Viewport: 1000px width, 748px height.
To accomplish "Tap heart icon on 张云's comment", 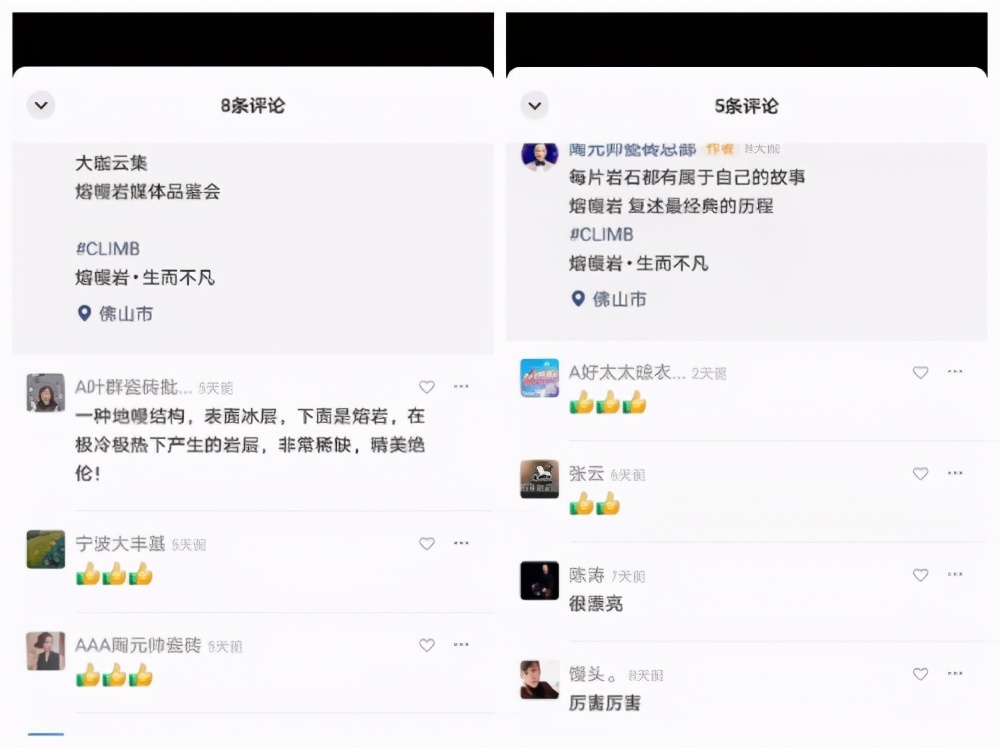I will (x=920, y=474).
